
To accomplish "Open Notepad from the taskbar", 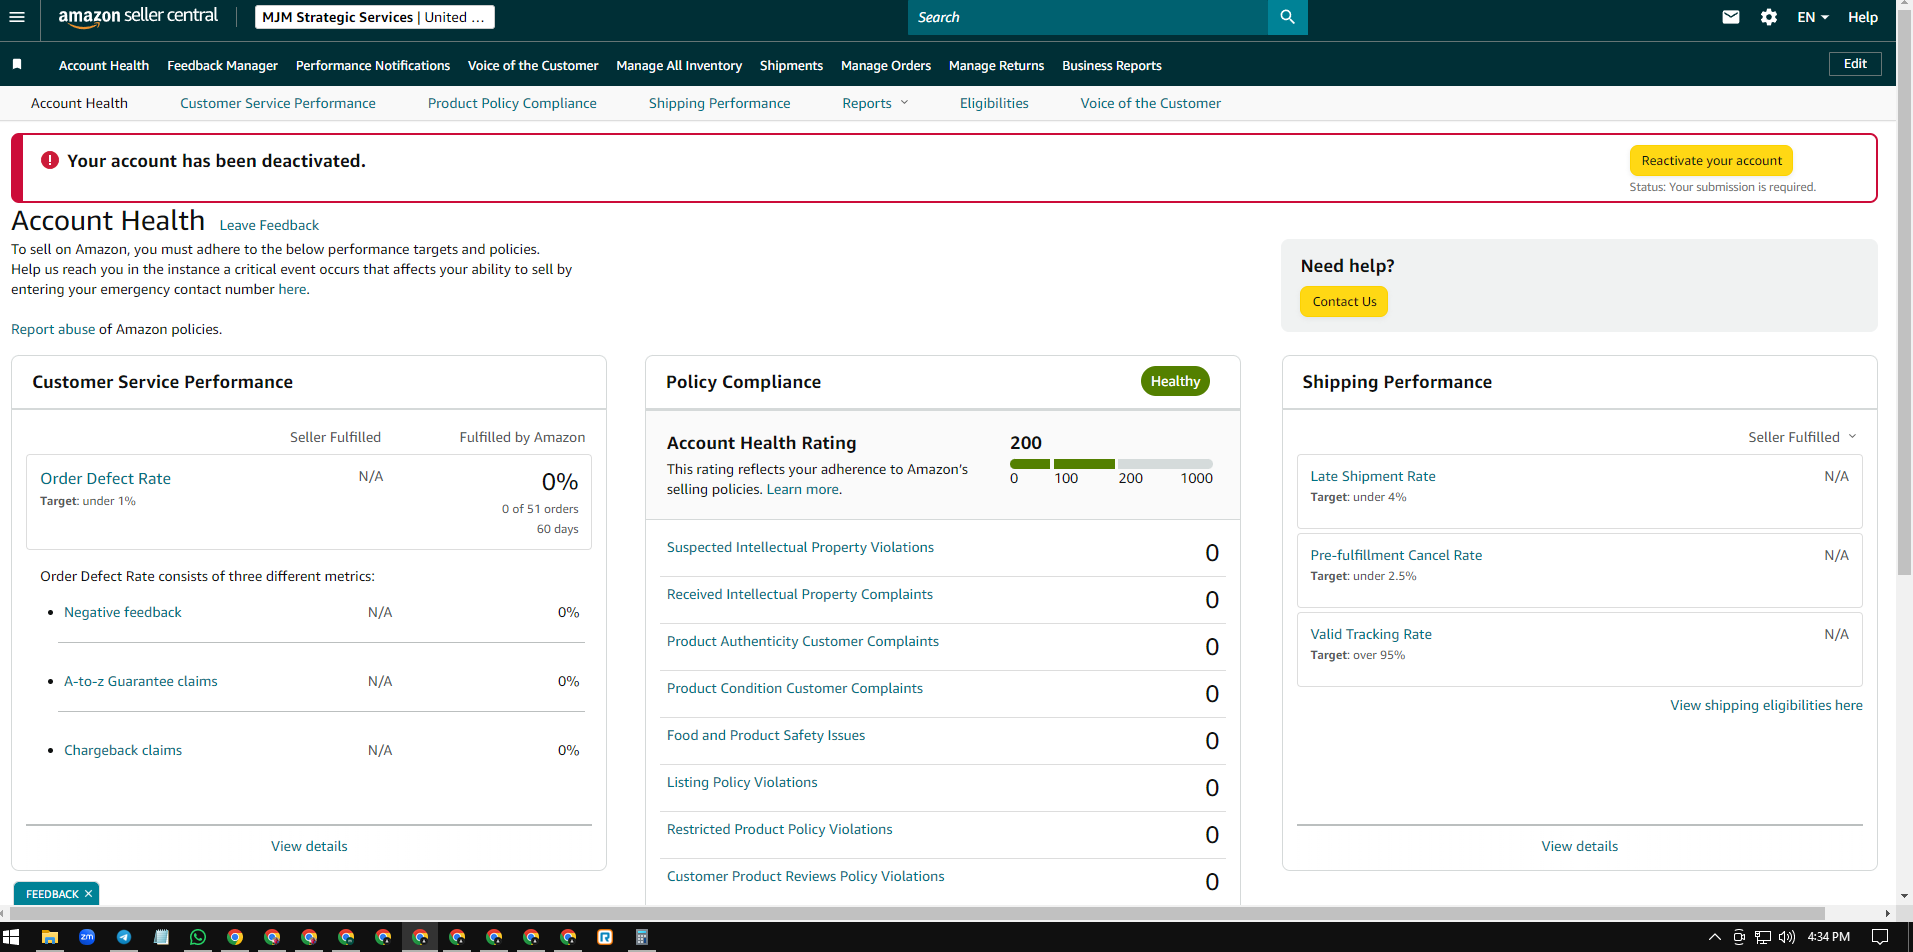I will 161,937.
